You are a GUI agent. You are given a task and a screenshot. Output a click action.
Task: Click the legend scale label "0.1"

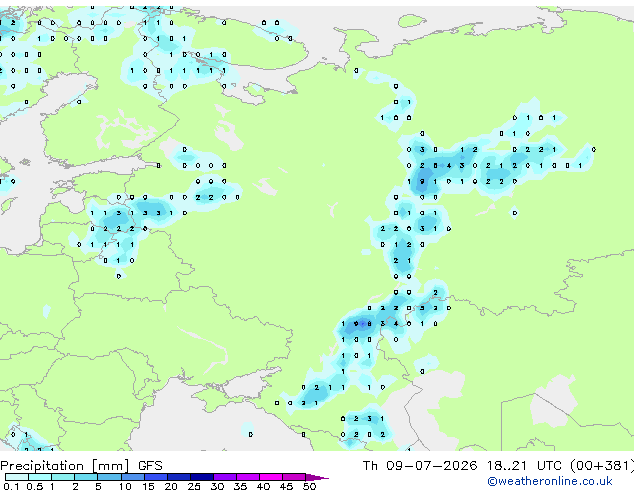point(11,486)
